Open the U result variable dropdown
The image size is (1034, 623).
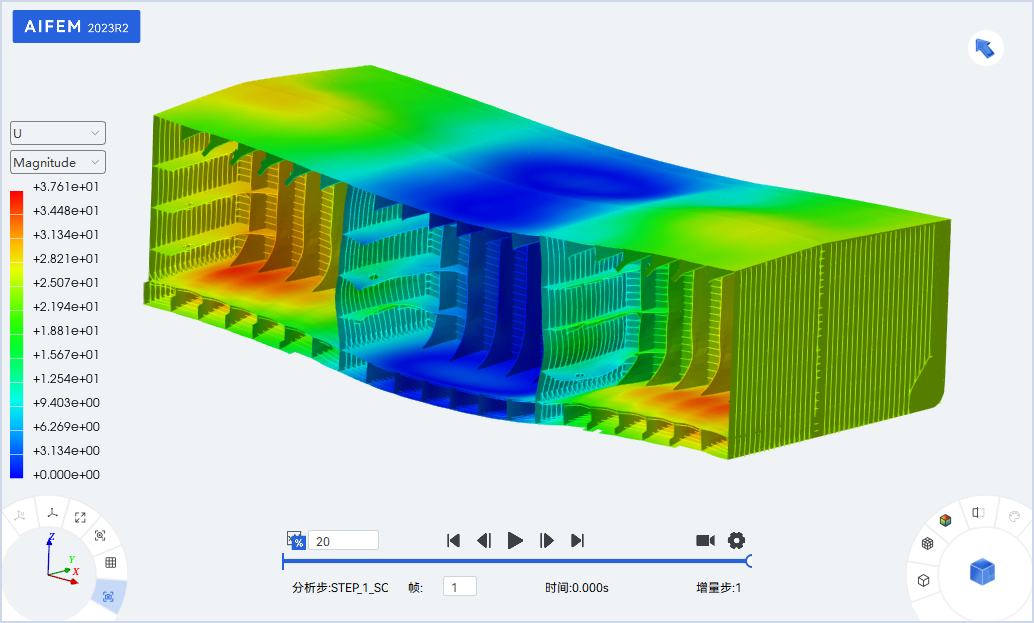58,133
